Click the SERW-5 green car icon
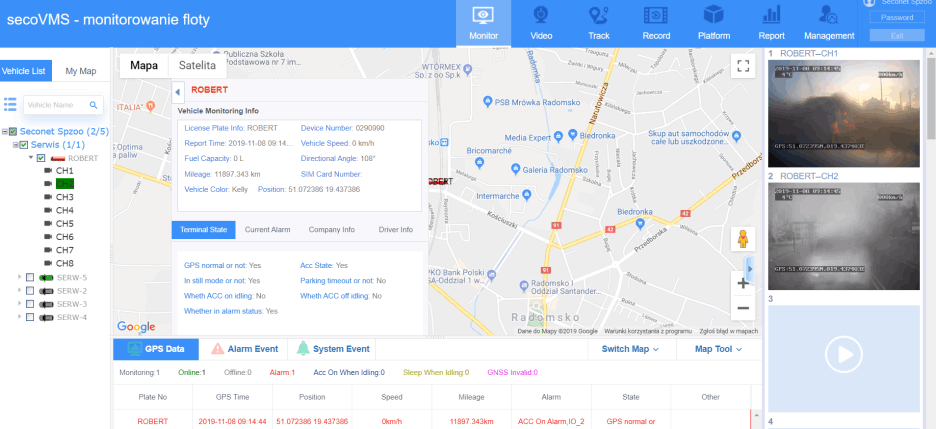Viewport: 936px width, 429px height. 45,277
